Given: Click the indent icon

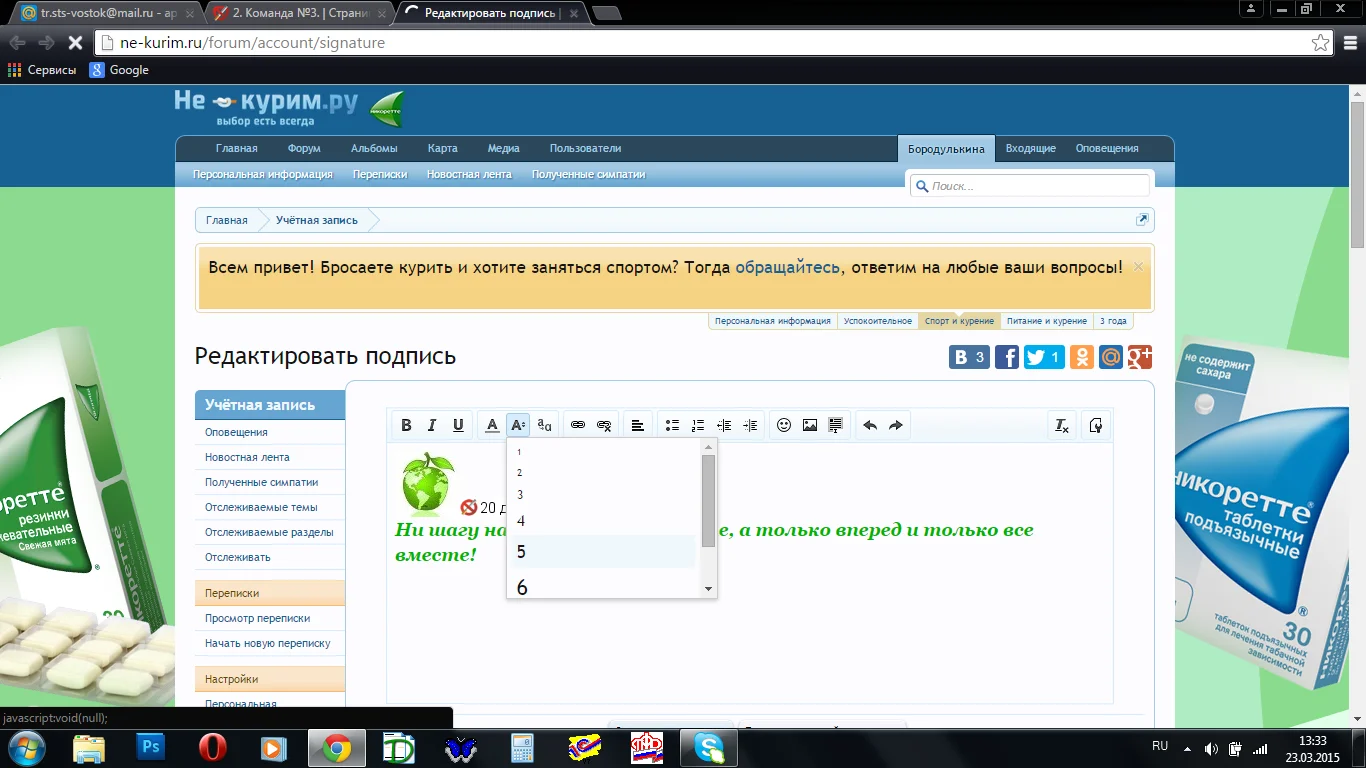Looking at the screenshot, I should pos(750,425).
